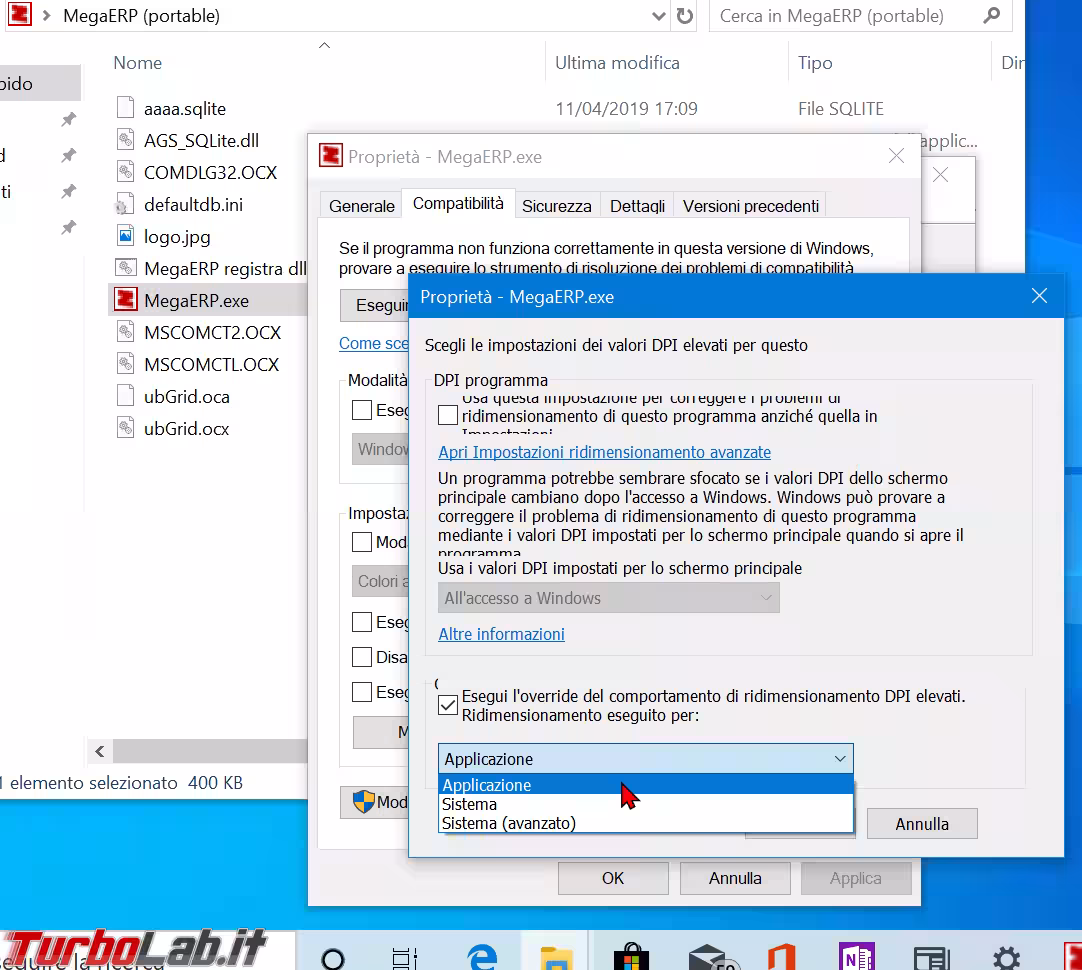Screen dimensions: 1082x970
Task: Sort by the Tipo column header
Action: pyautogui.click(x=815, y=63)
